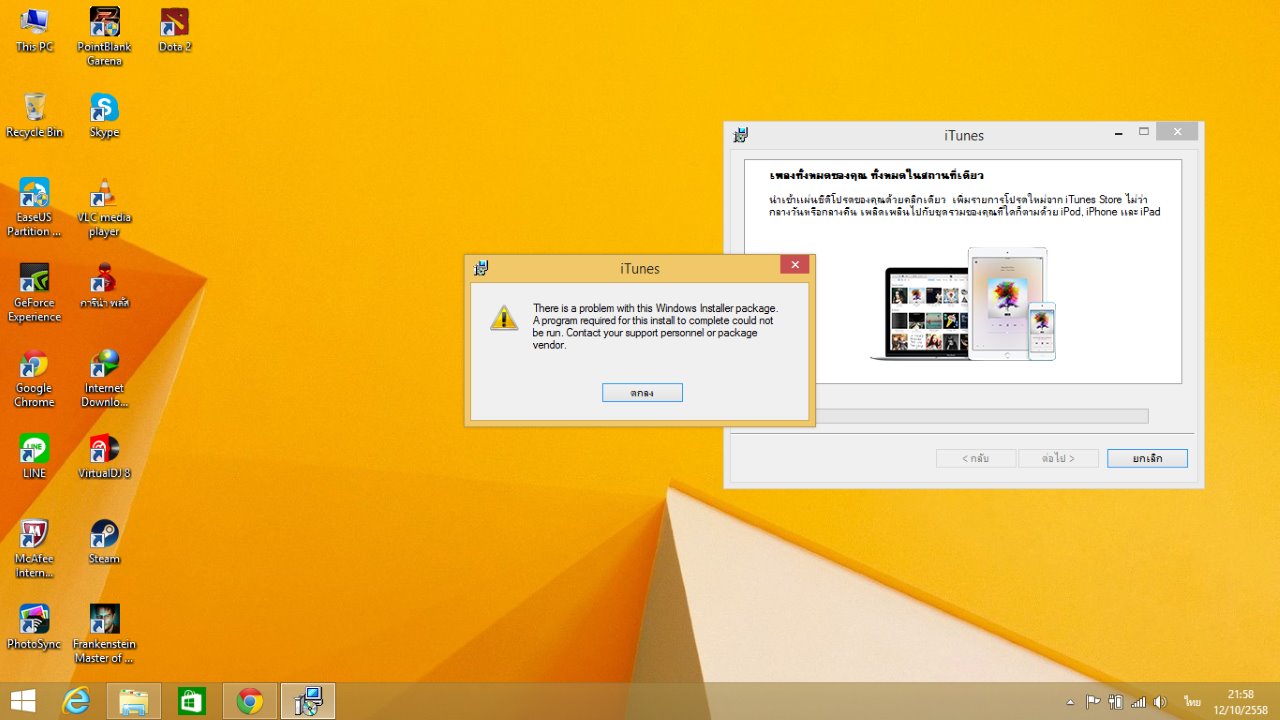The height and width of the screenshot is (720, 1280).
Task: Select the GeForce Experience shortcut
Action: click(34, 293)
